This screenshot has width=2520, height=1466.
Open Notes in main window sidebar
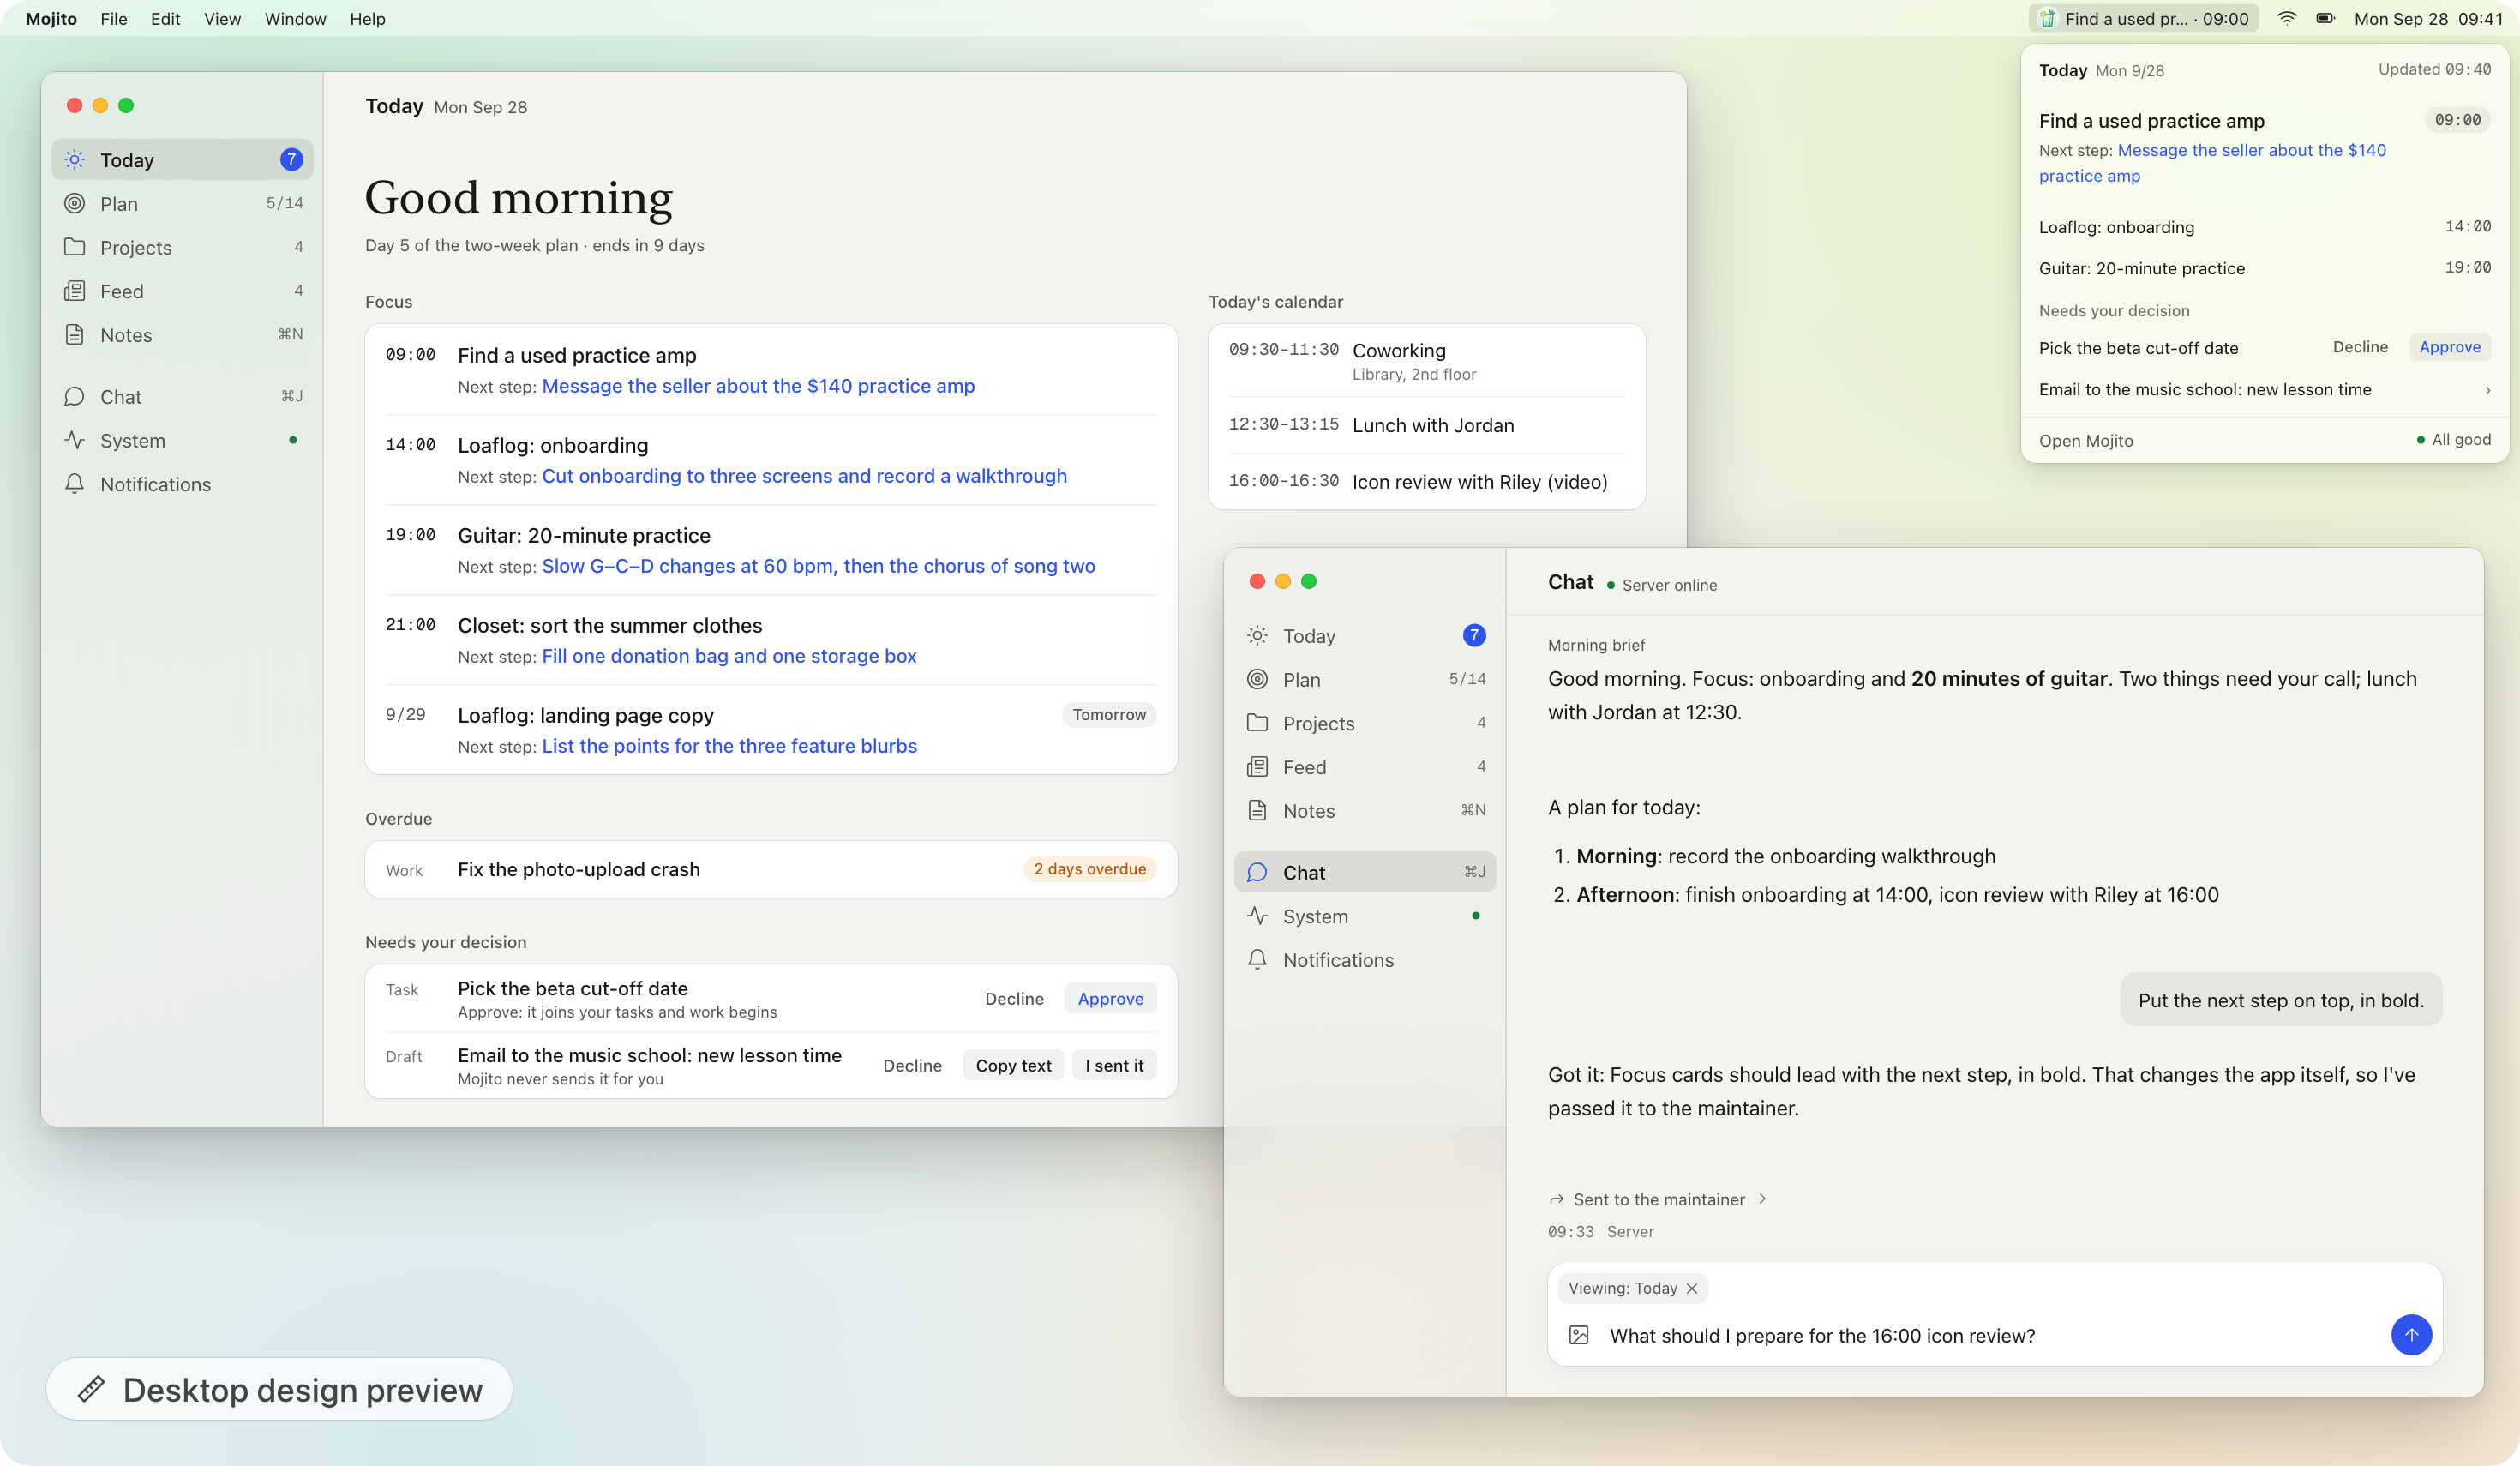click(182, 335)
